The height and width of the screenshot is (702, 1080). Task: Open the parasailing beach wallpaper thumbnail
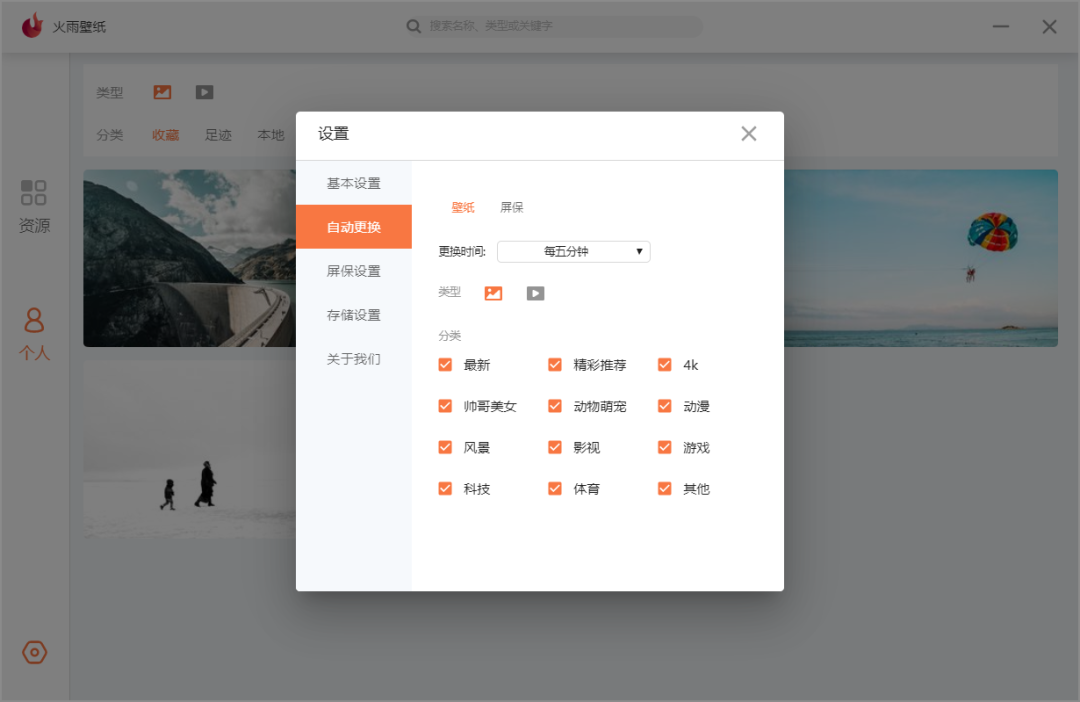[921, 258]
